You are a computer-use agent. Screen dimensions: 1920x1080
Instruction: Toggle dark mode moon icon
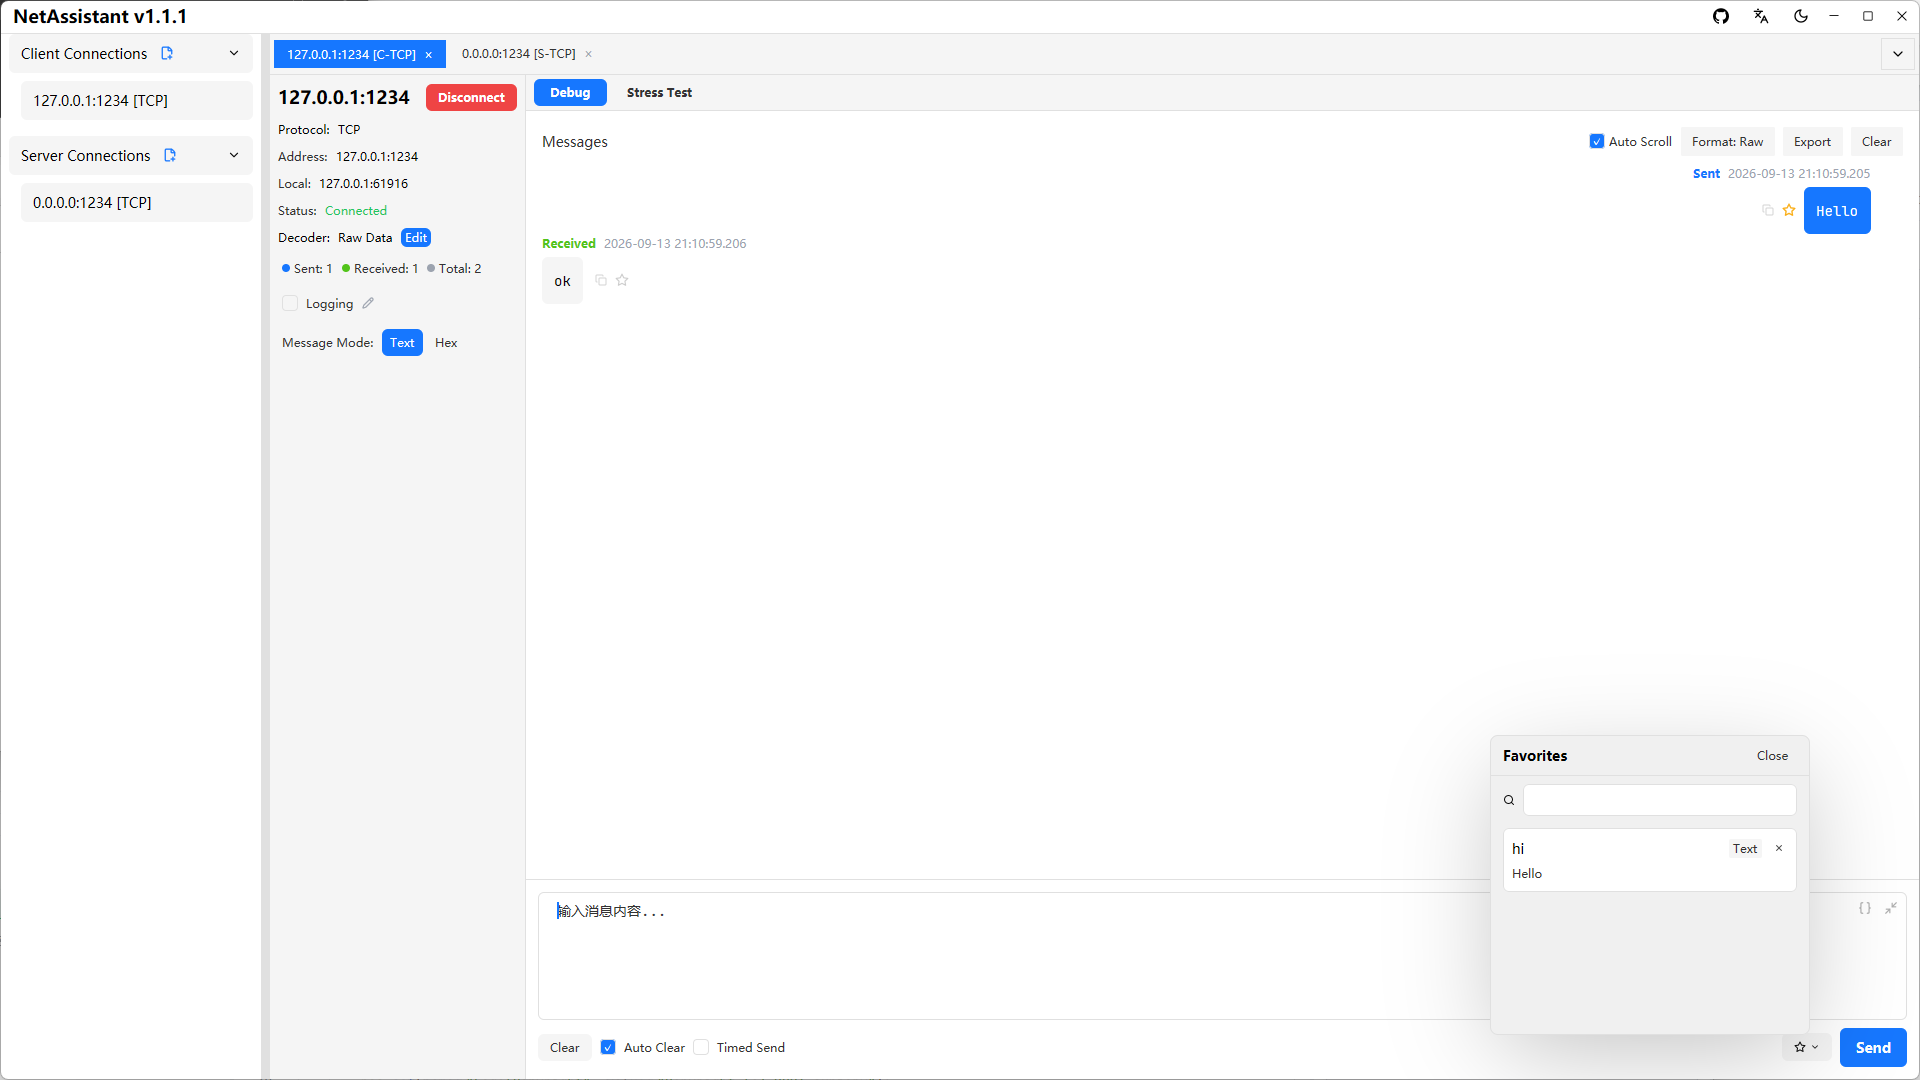(x=1801, y=16)
